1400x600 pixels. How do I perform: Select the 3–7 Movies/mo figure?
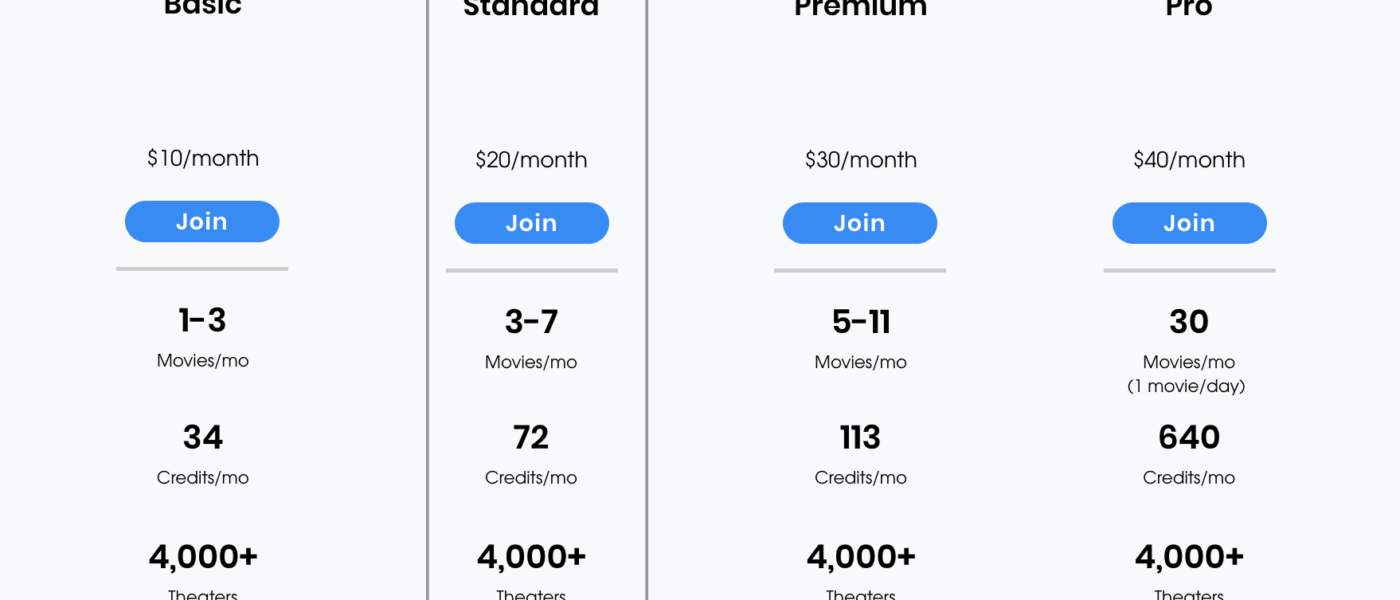tap(531, 322)
